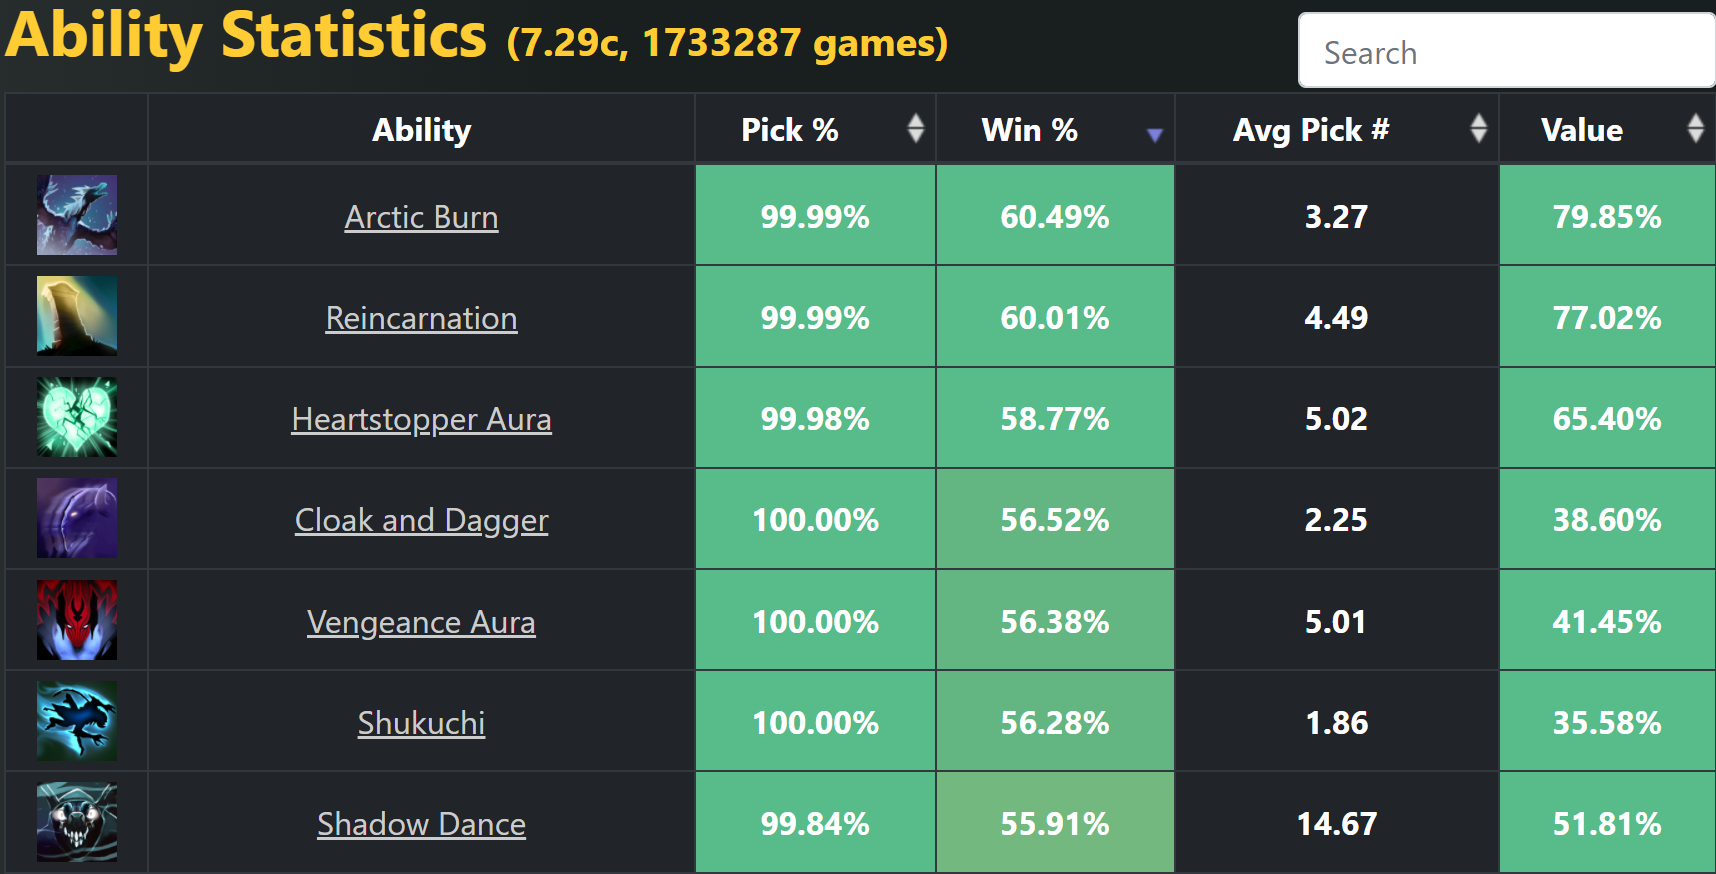This screenshot has width=1716, height=874.
Task: Sort by Value column arrows
Action: tap(1695, 128)
